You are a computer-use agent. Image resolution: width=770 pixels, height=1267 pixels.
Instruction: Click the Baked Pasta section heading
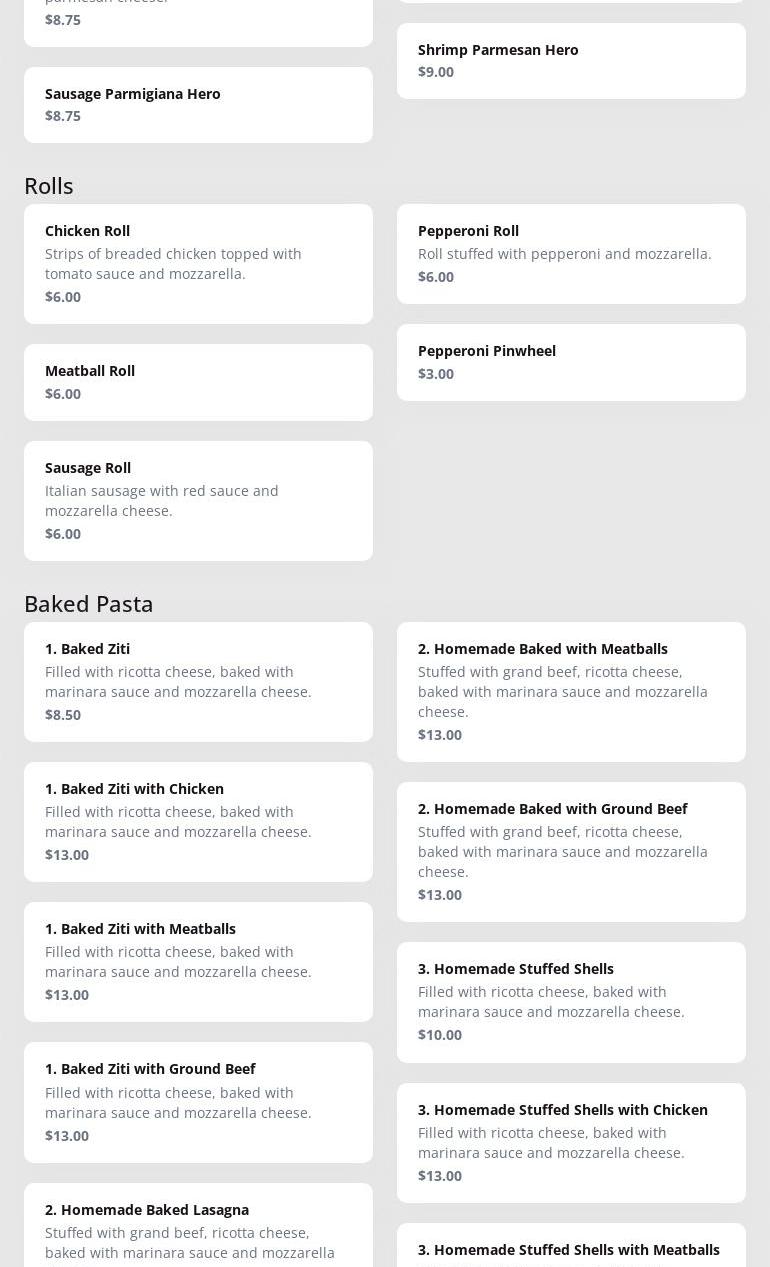coord(89,604)
